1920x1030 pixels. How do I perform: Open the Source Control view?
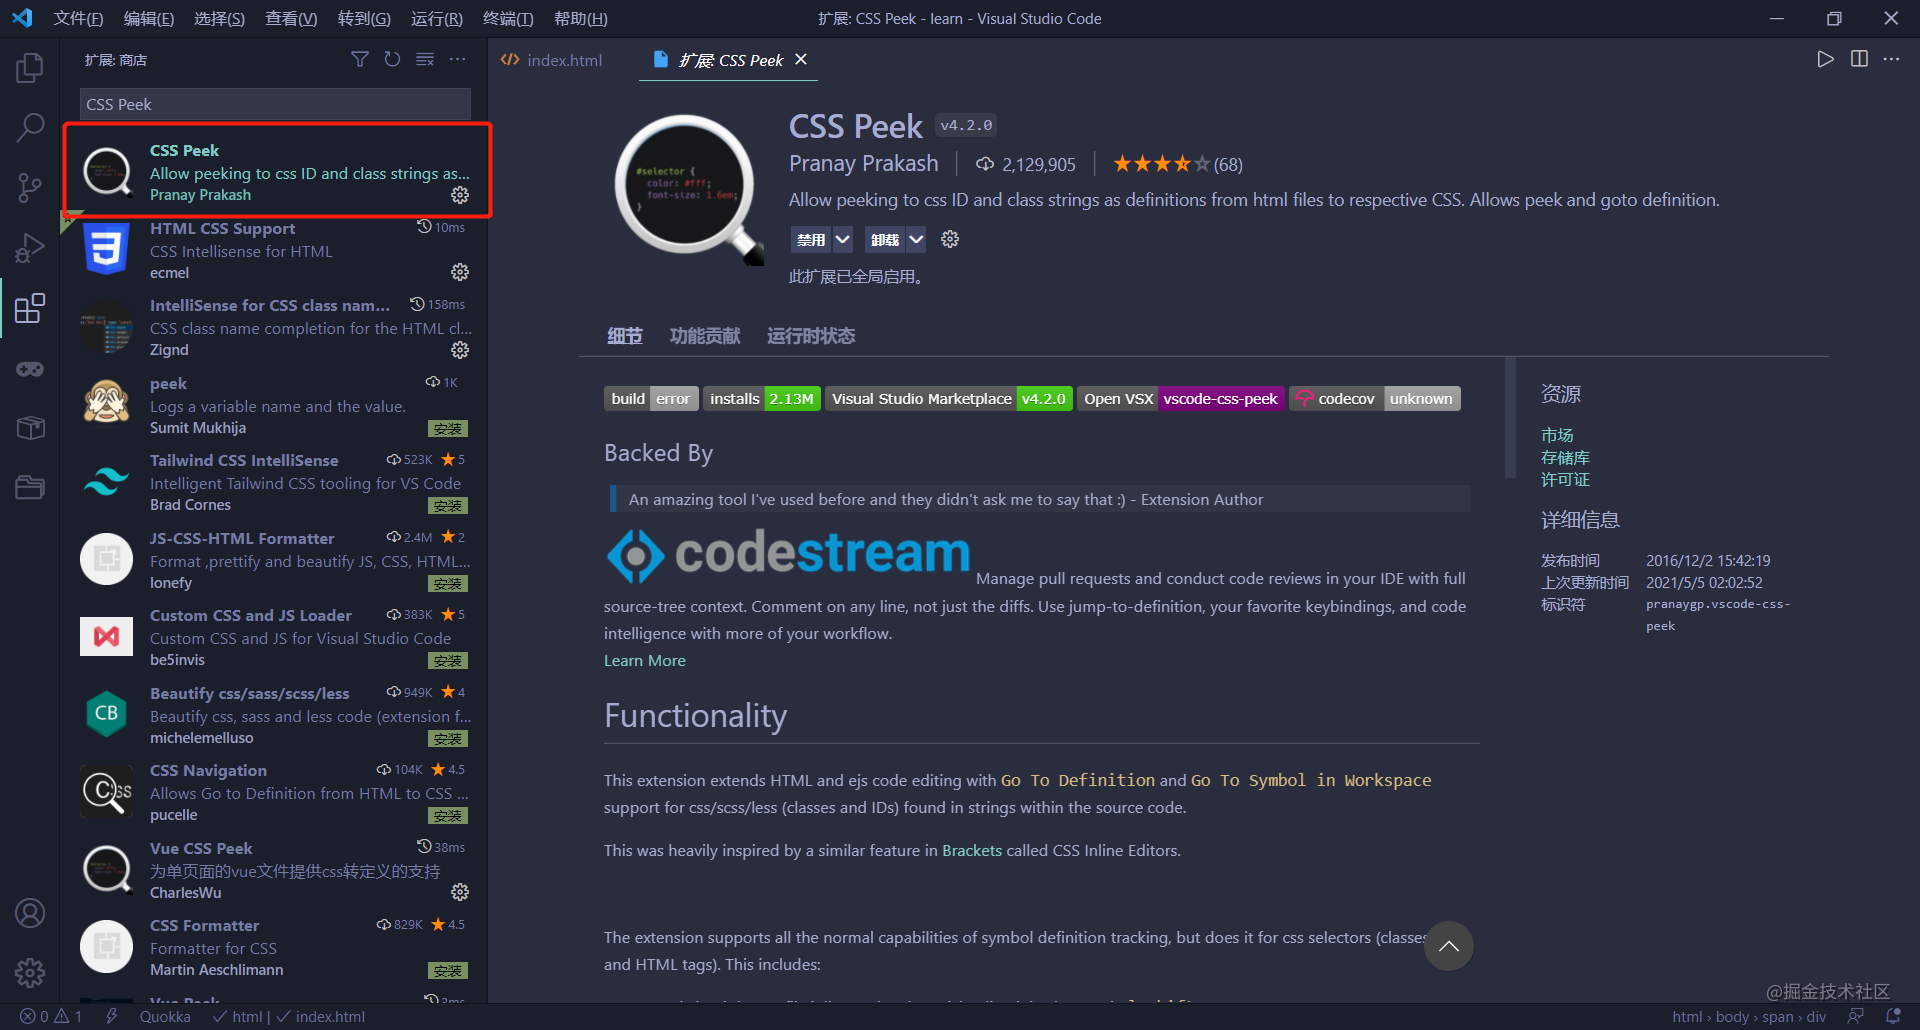pos(30,187)
